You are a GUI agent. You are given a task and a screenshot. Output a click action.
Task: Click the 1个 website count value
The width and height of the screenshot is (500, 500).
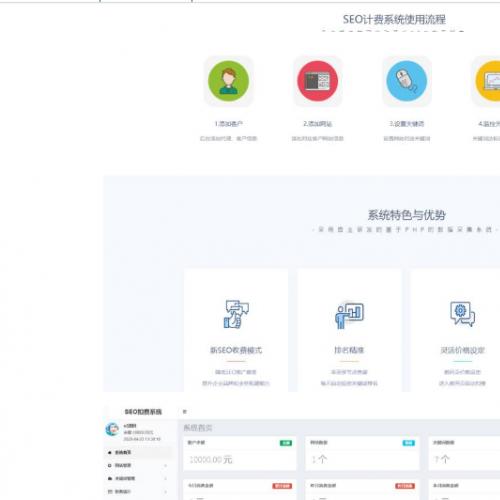click(319, 460)
